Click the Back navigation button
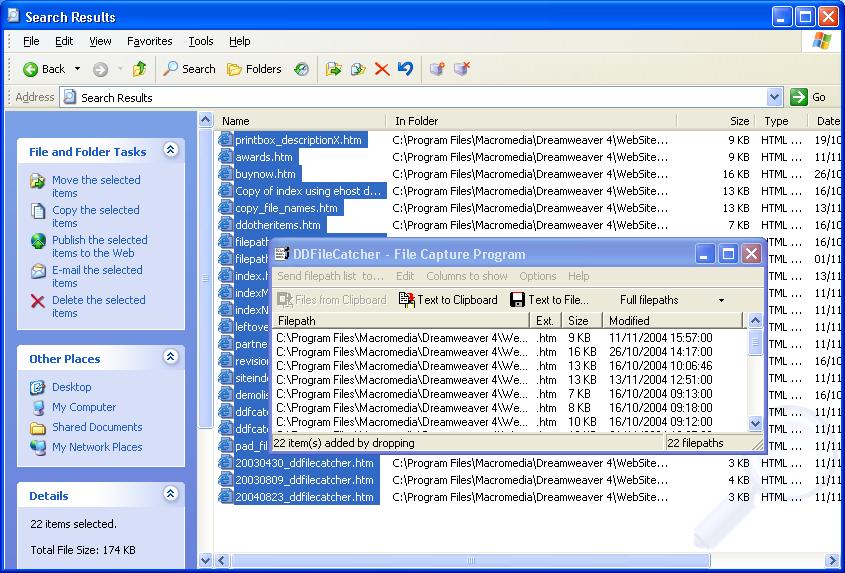This screenshot has width=845, height=573. click(44, 69)
